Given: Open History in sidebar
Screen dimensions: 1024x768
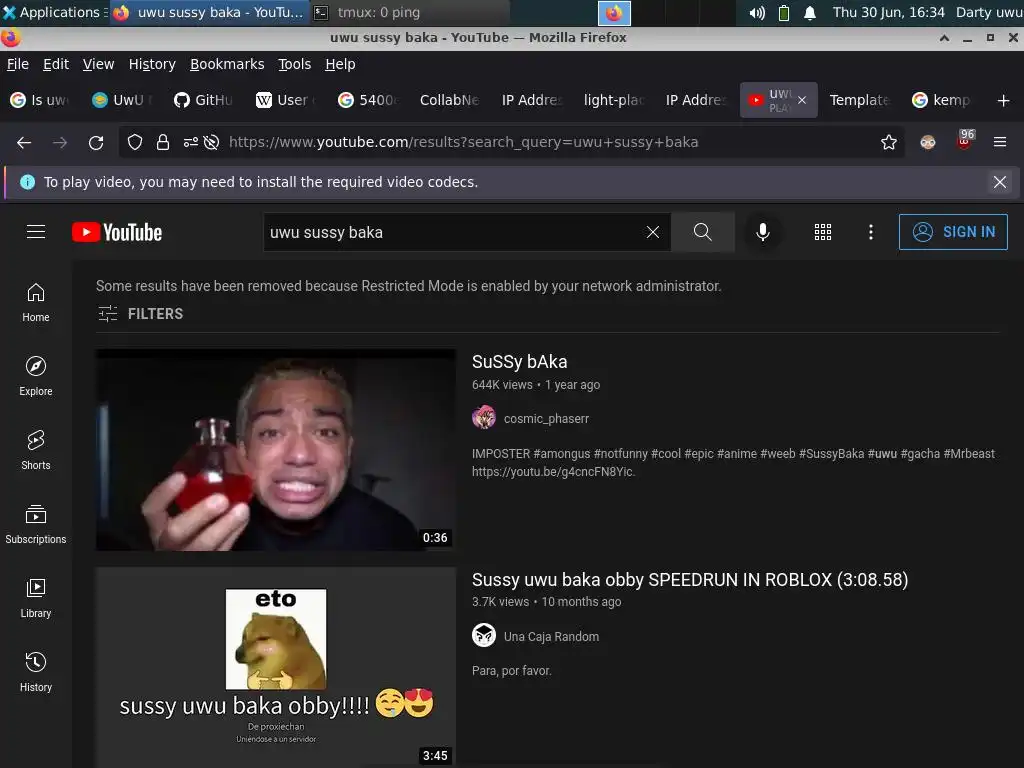Looking at the screenshot, I should [36, 672].
